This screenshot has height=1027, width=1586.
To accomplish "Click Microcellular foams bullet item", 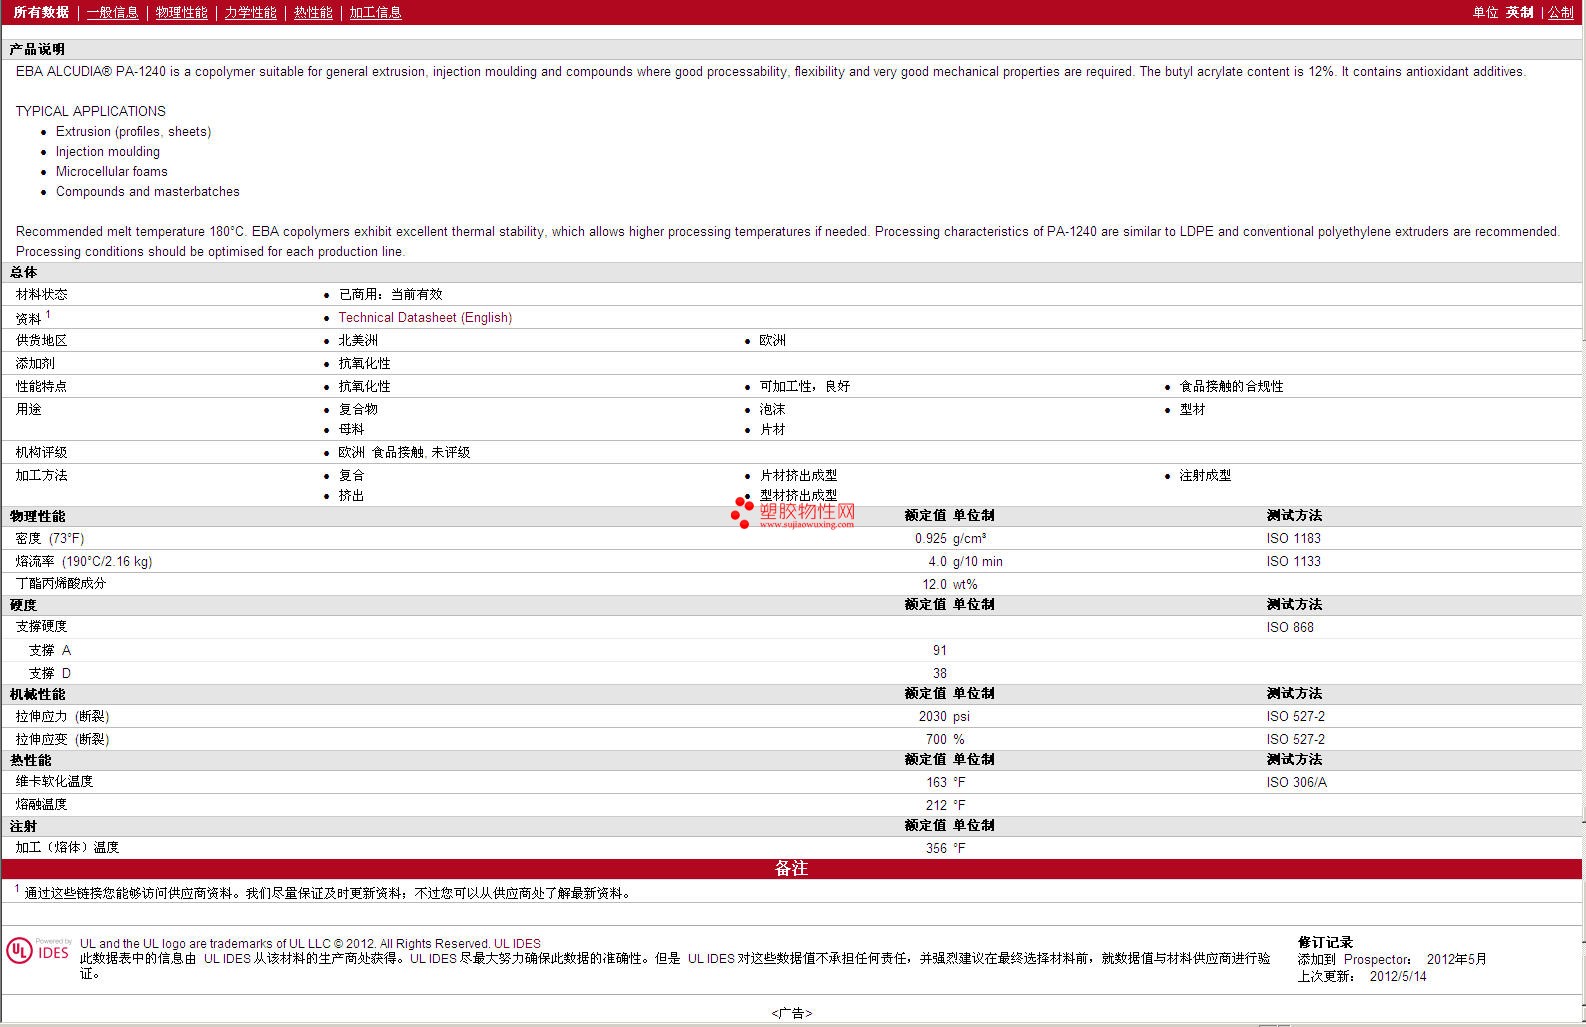I will (x=111, y=171).
